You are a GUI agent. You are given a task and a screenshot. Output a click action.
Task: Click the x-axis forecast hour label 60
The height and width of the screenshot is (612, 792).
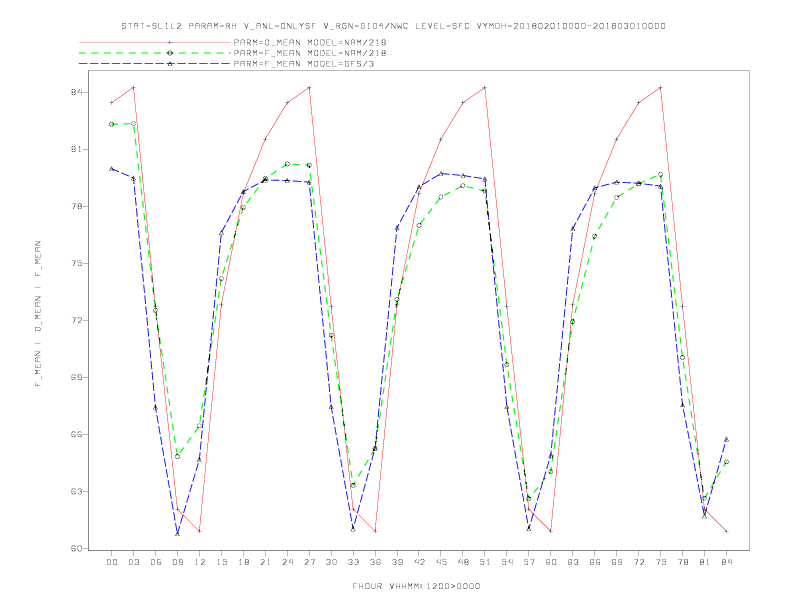(551, 562)
